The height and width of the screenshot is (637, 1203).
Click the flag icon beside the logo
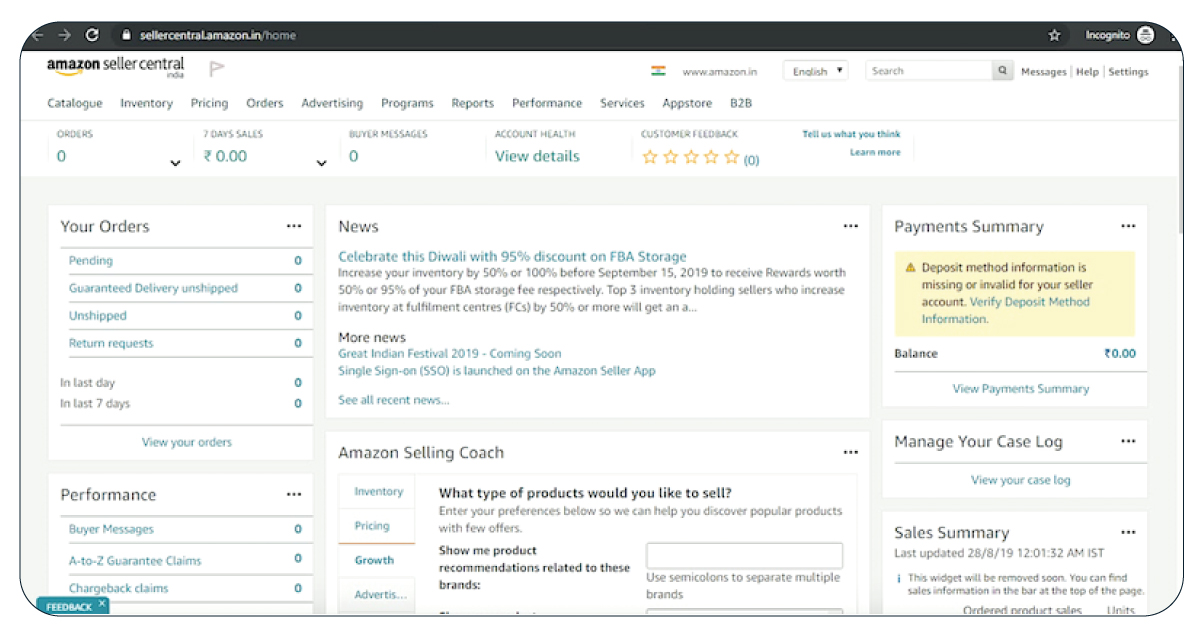[217, 69]
